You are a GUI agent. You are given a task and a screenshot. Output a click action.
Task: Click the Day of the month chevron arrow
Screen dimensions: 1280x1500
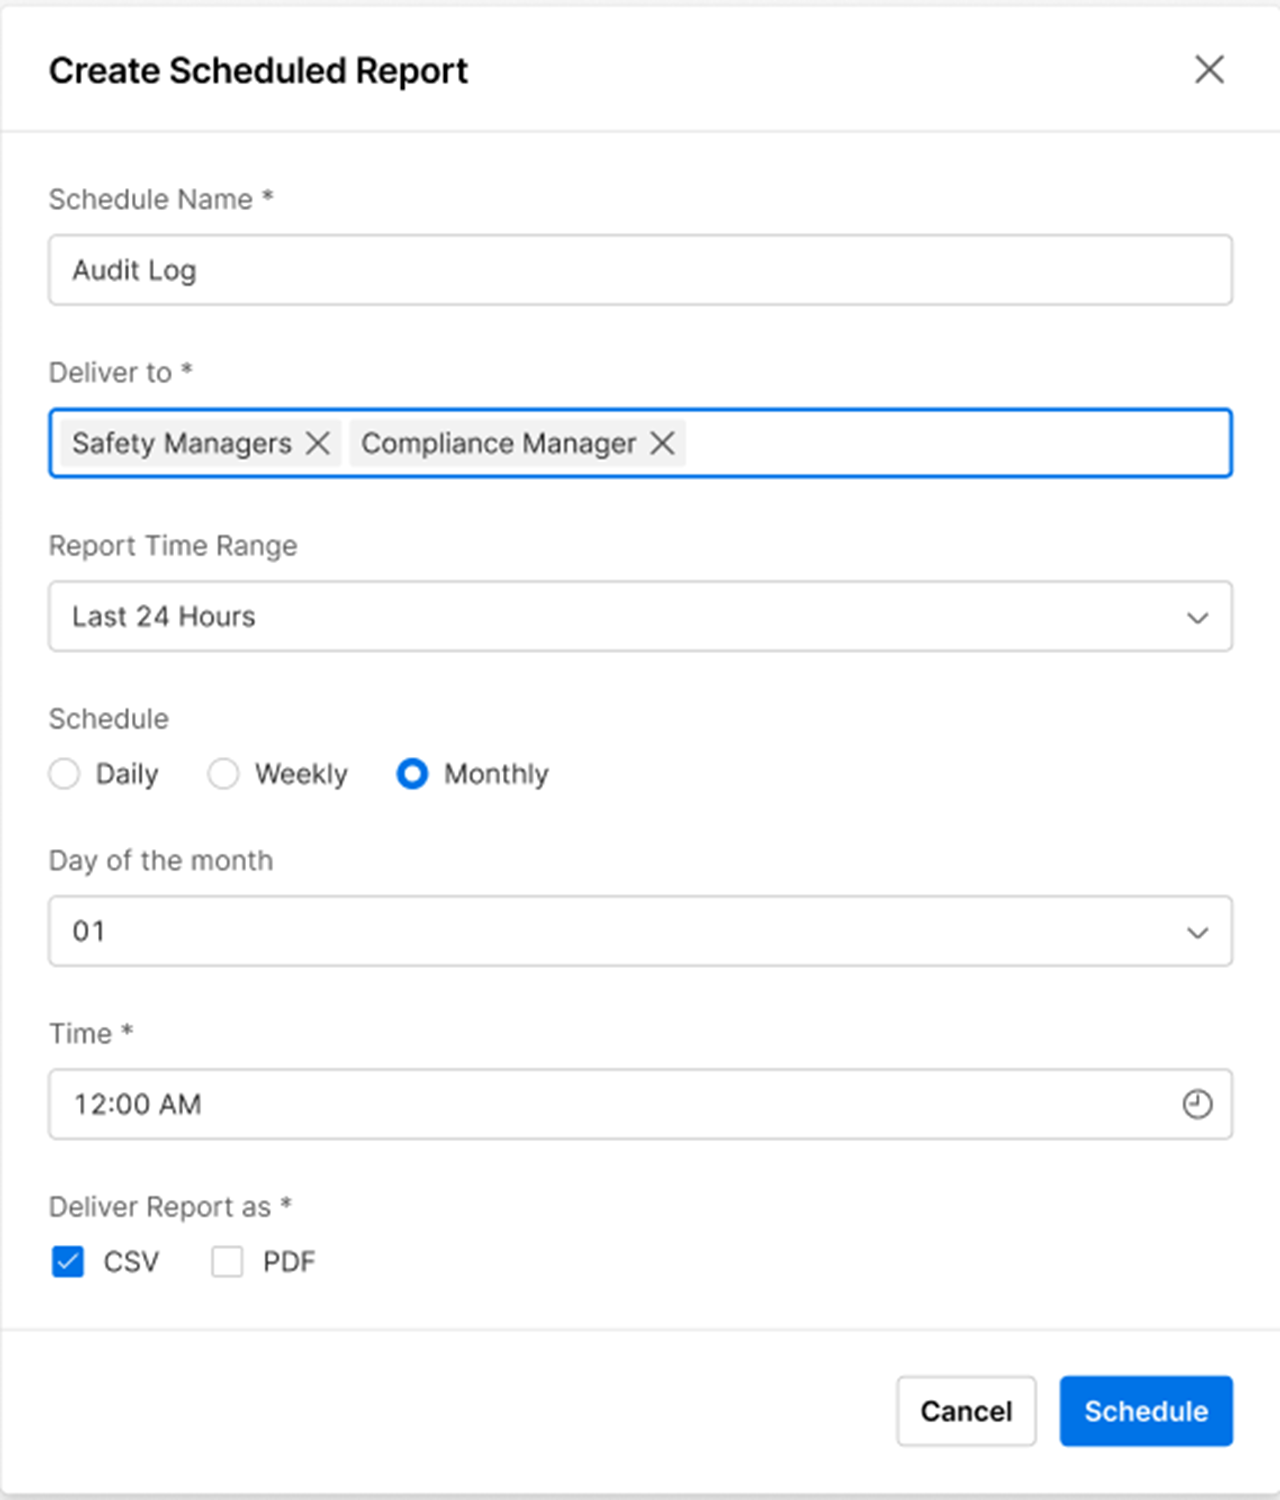click(1197, 933)
